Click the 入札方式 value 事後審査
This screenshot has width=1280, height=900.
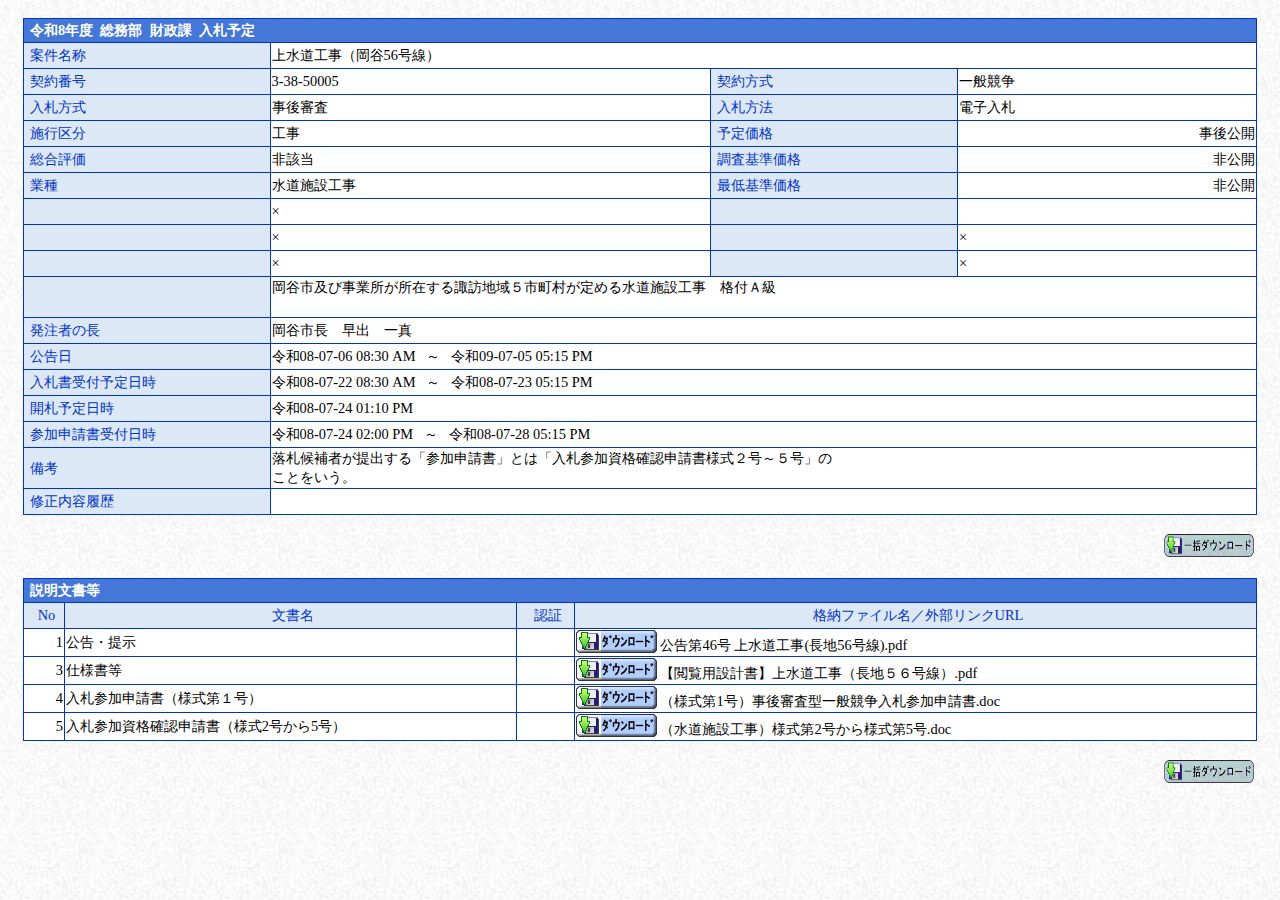pyautogui.click(x=300, y=108)
